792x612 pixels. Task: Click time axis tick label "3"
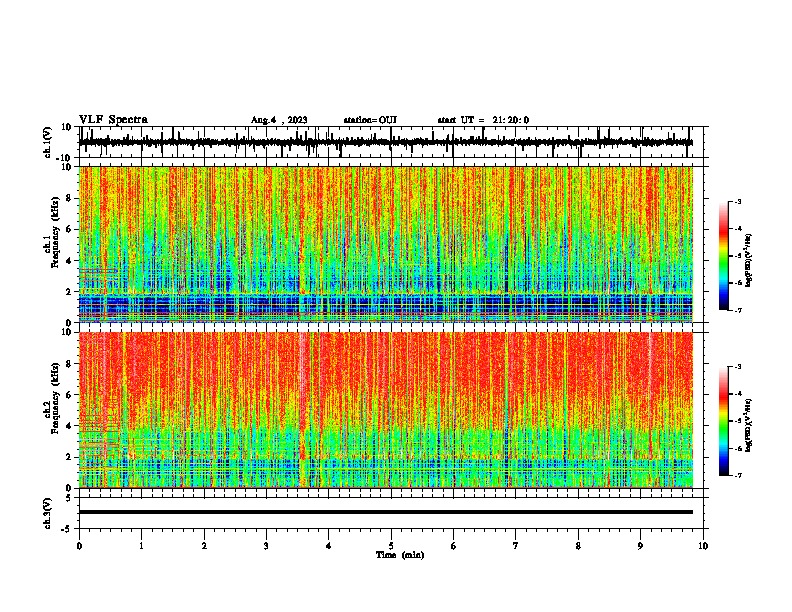click(x=266, y=546)
